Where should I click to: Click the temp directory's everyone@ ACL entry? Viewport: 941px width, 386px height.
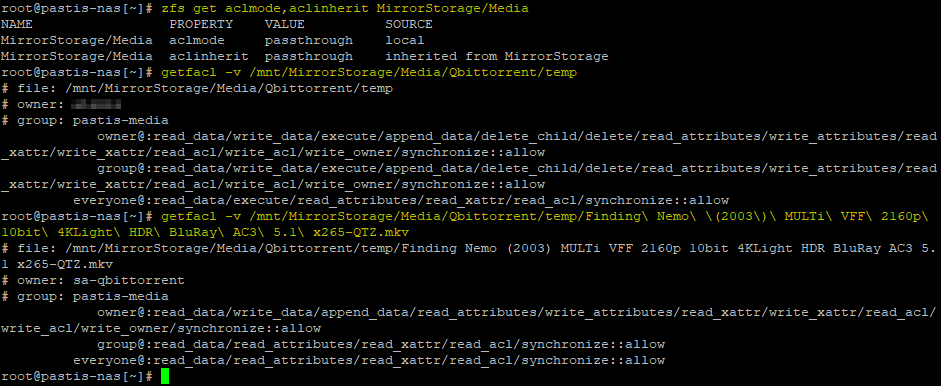click(401, 201)
